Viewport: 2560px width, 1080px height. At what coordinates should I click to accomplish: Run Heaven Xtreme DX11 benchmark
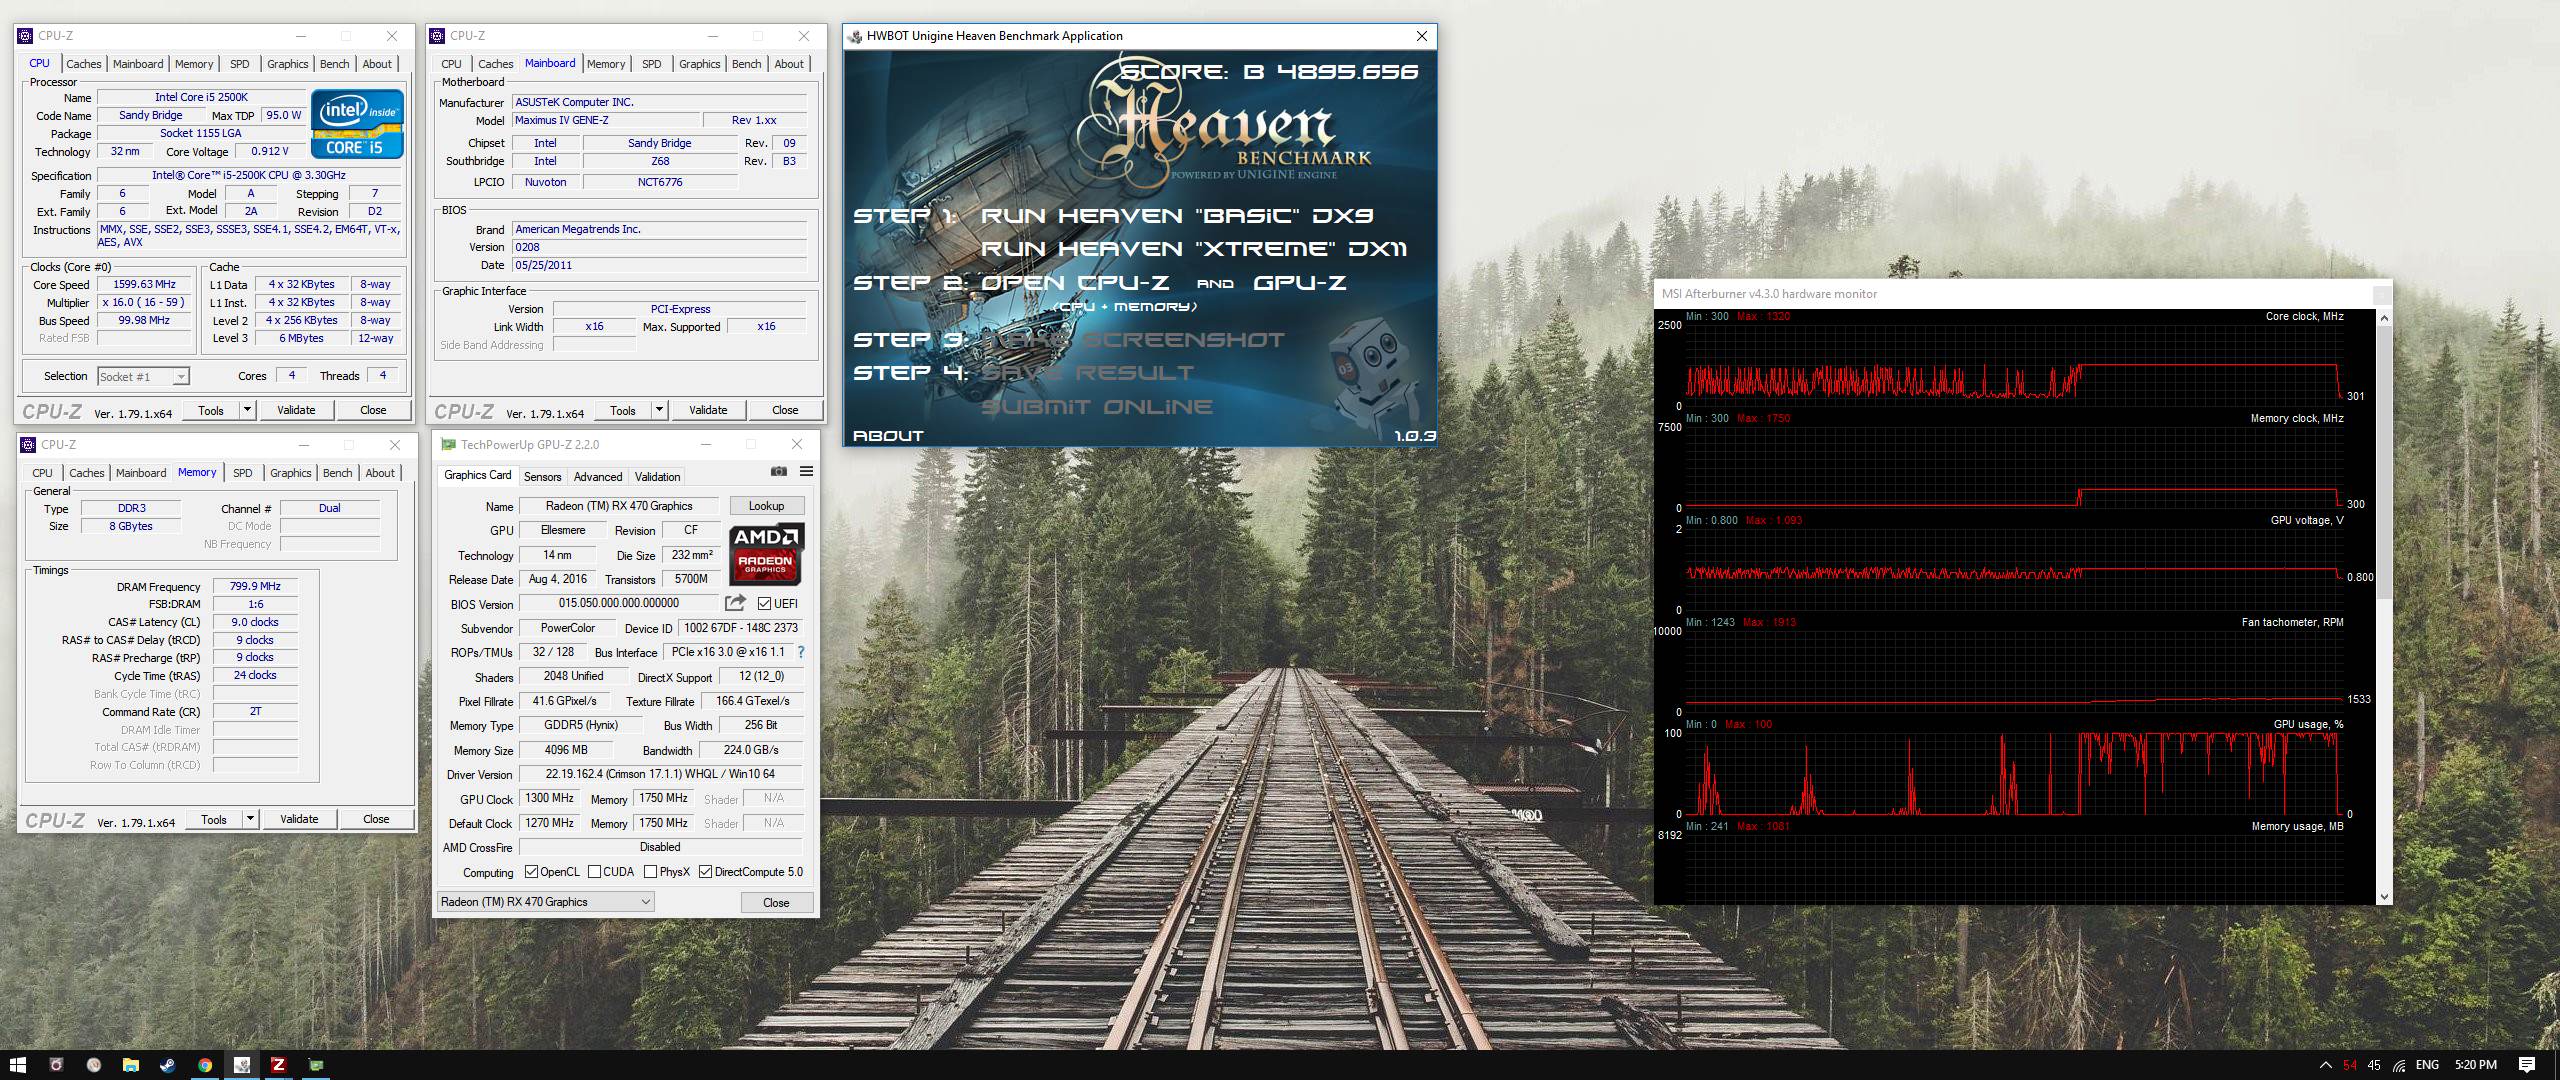click(1195, 249)
